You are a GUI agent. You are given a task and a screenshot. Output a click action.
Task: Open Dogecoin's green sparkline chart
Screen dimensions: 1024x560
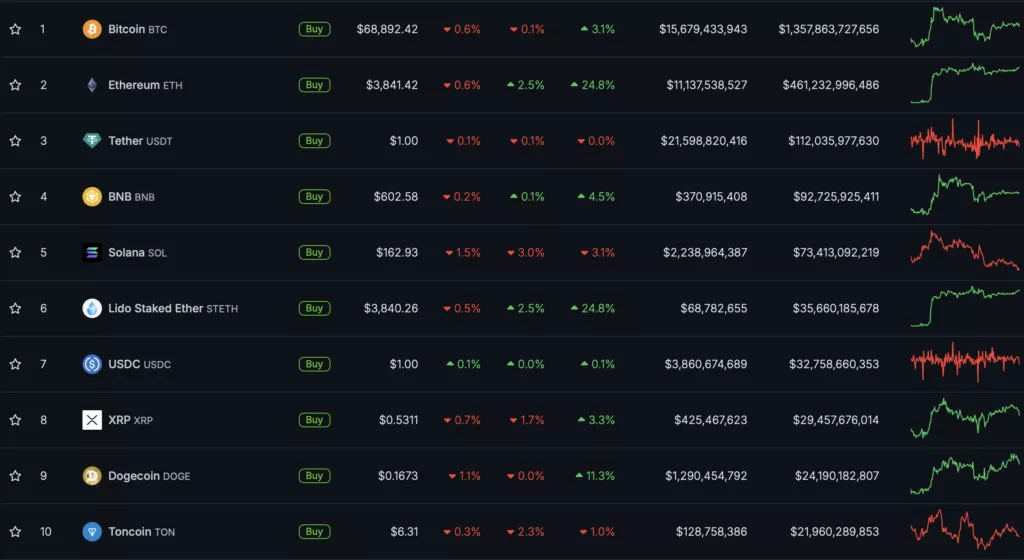[x=965, y=474]
